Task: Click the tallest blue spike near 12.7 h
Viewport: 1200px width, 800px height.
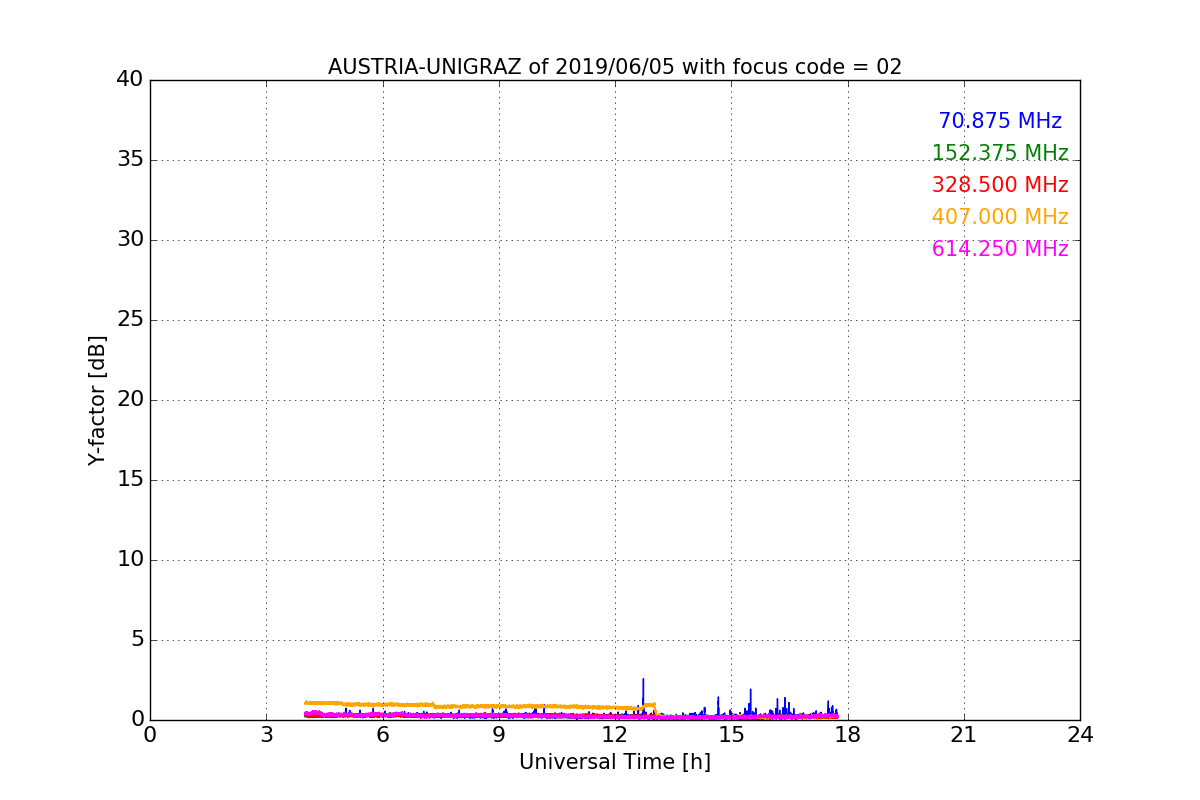Action: coord(643,695)
